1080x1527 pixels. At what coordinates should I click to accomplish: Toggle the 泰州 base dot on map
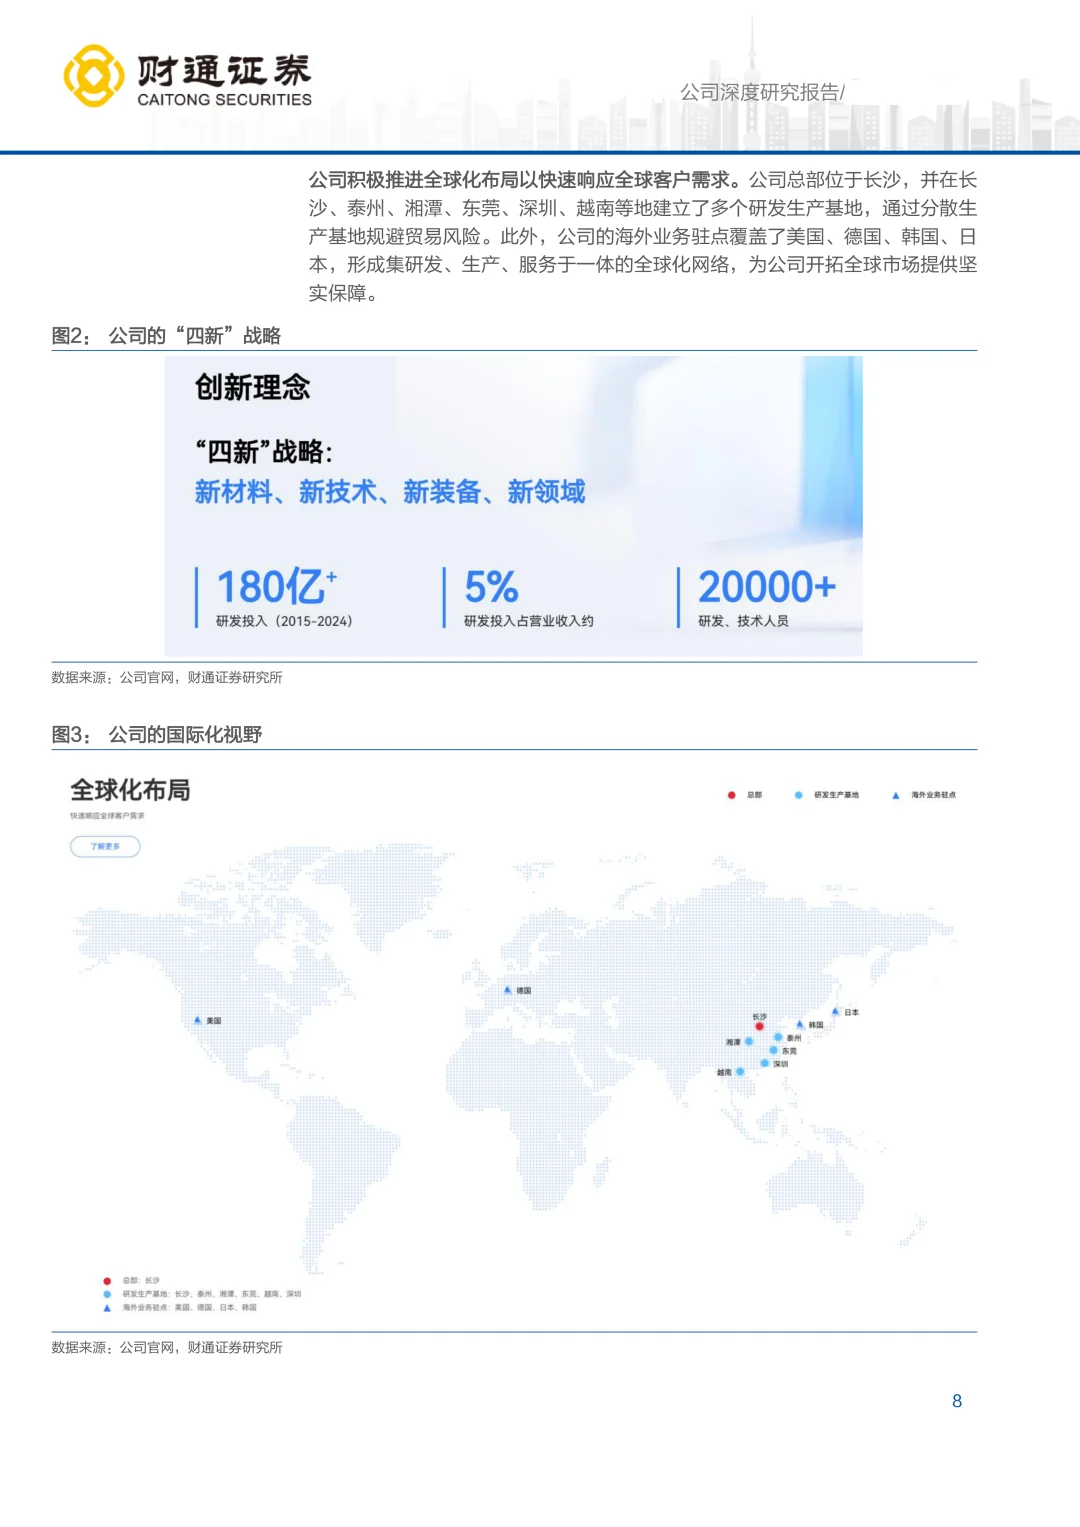[778, 1037]
